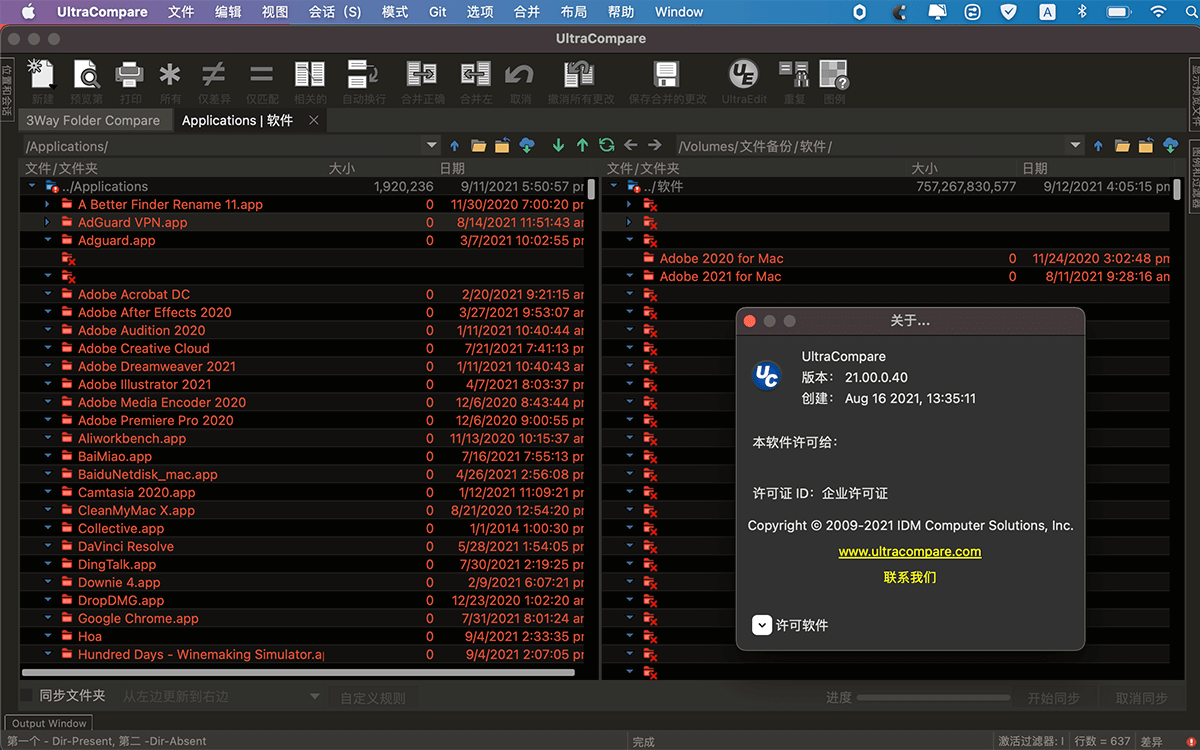This screenshot has height=750, width=1200.
Task: Click the 取消同步 button
Action: (x=1141, y=698)
